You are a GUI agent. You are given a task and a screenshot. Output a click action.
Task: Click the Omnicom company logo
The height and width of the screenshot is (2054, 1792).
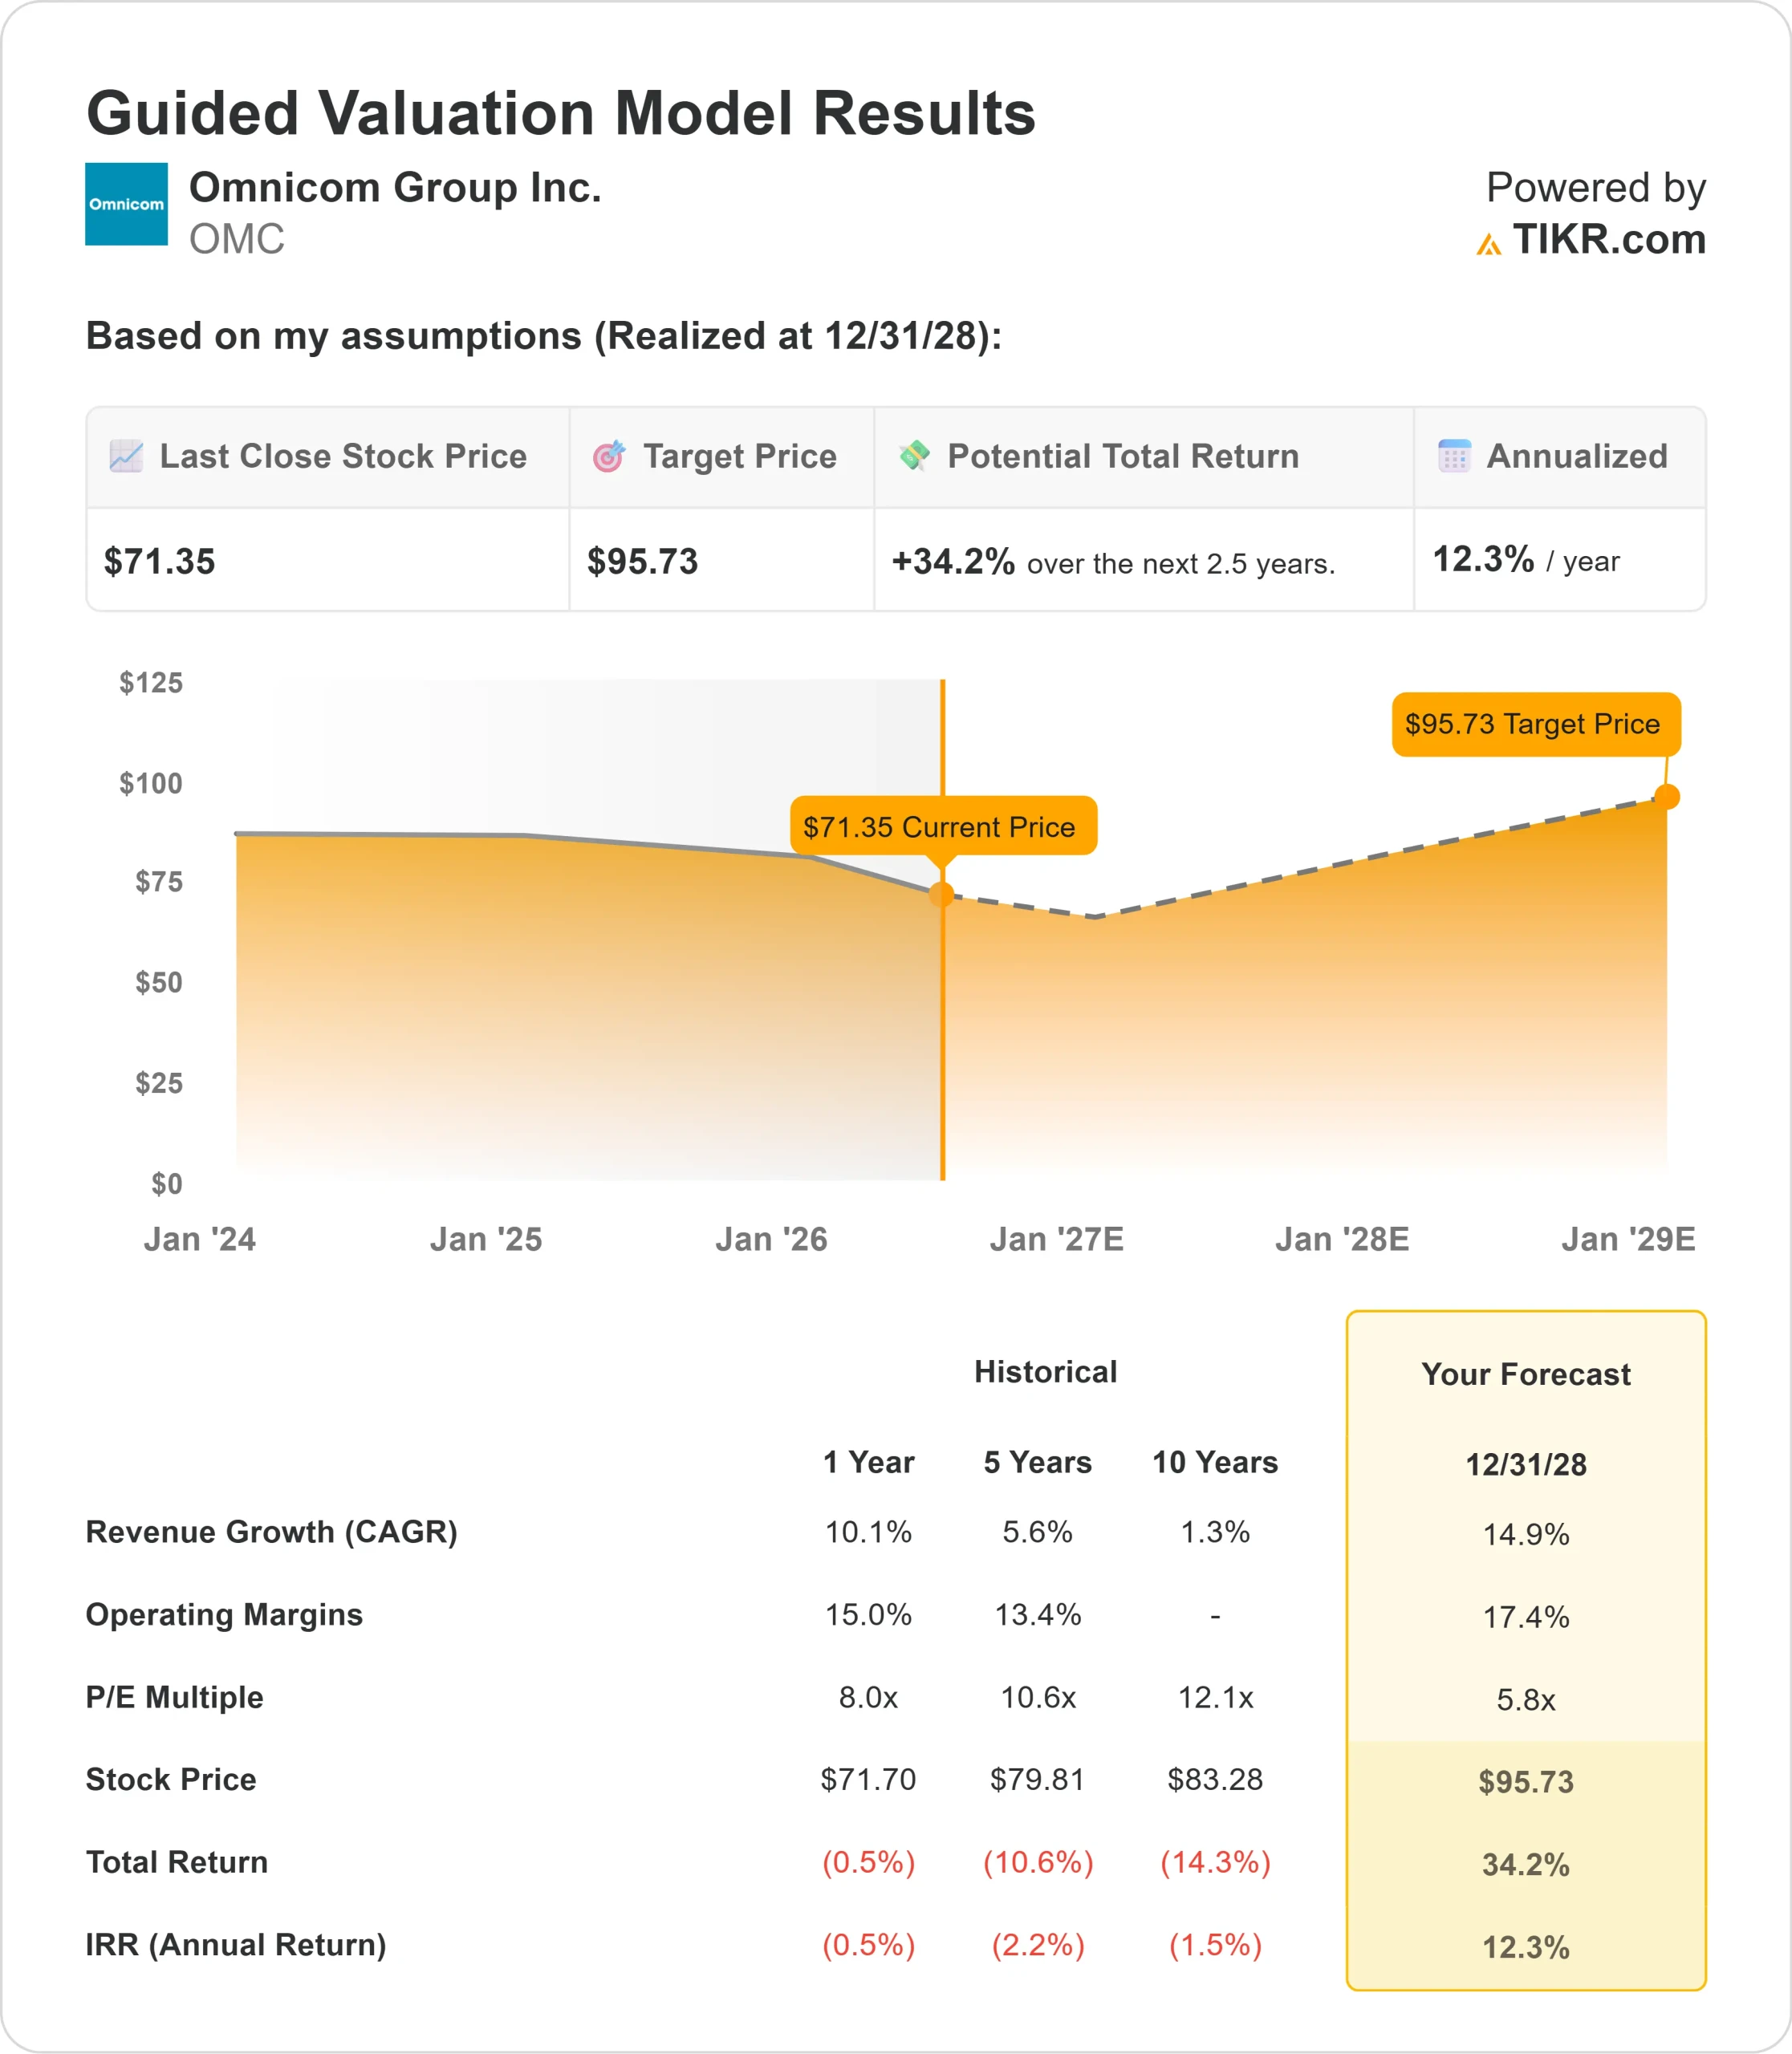click(126, 204)
